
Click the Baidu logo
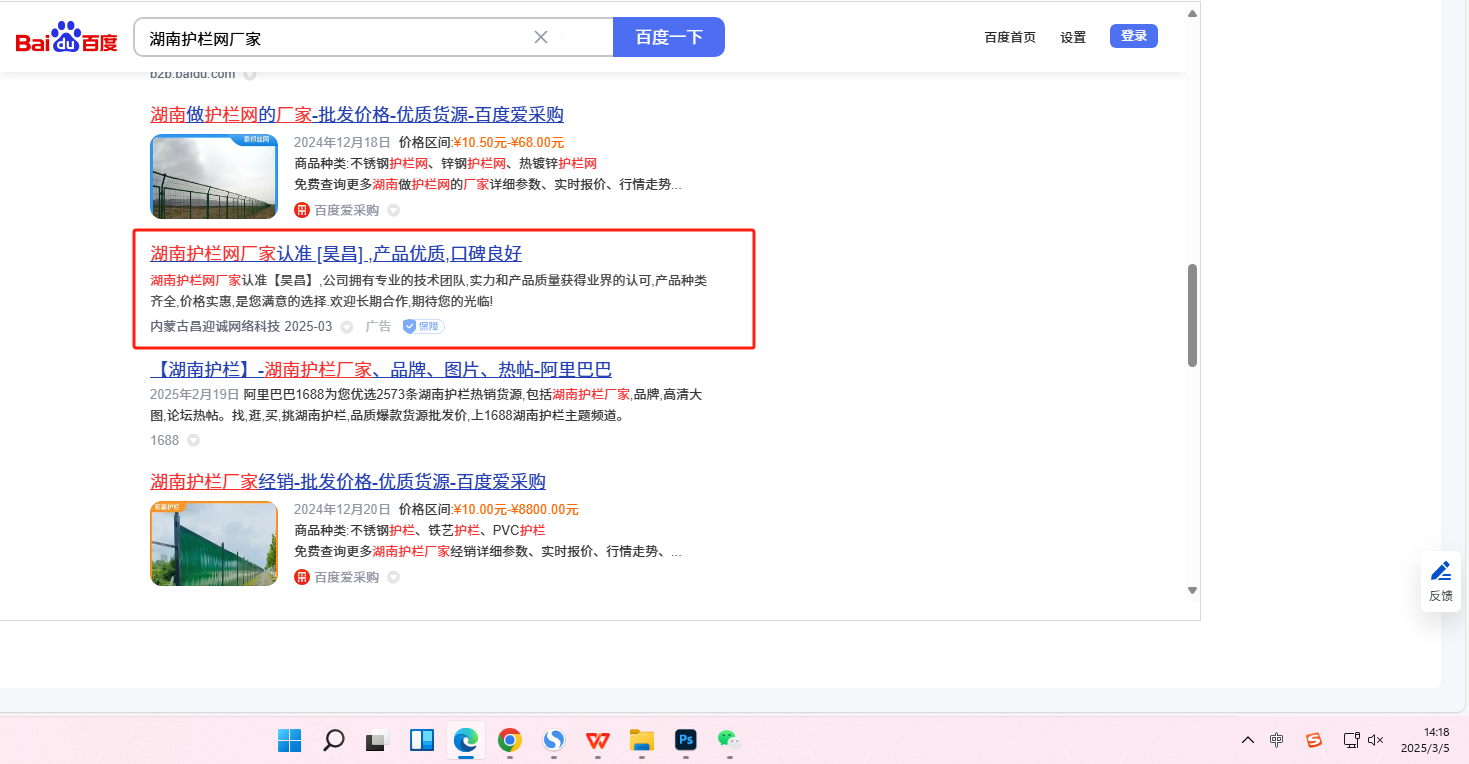66,39
